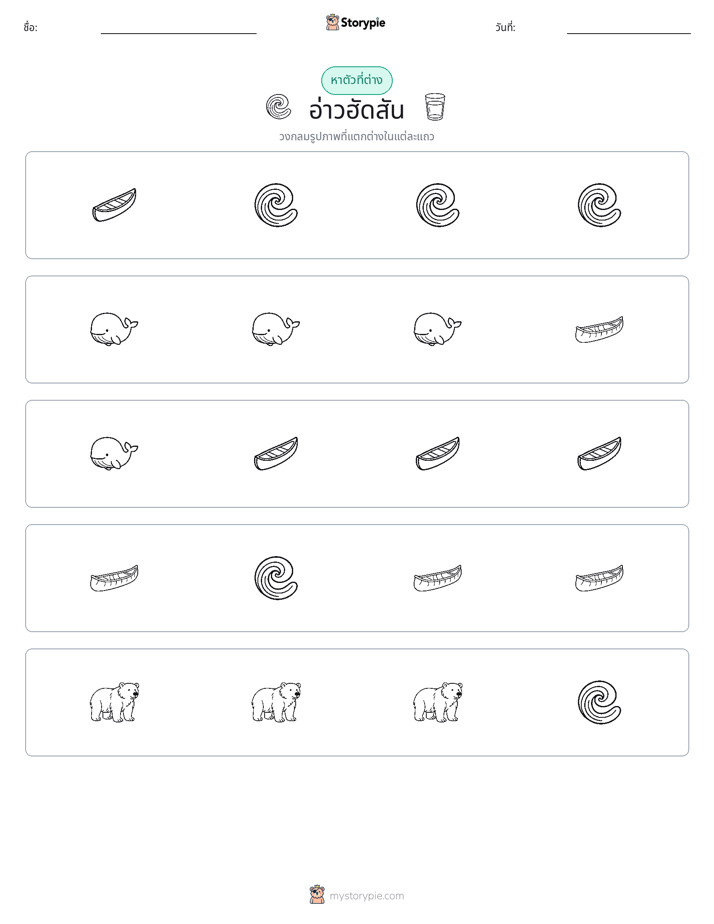
Task: Select the swirl icon beside the title
Action: pyautogui.click(x=278, y=107)
